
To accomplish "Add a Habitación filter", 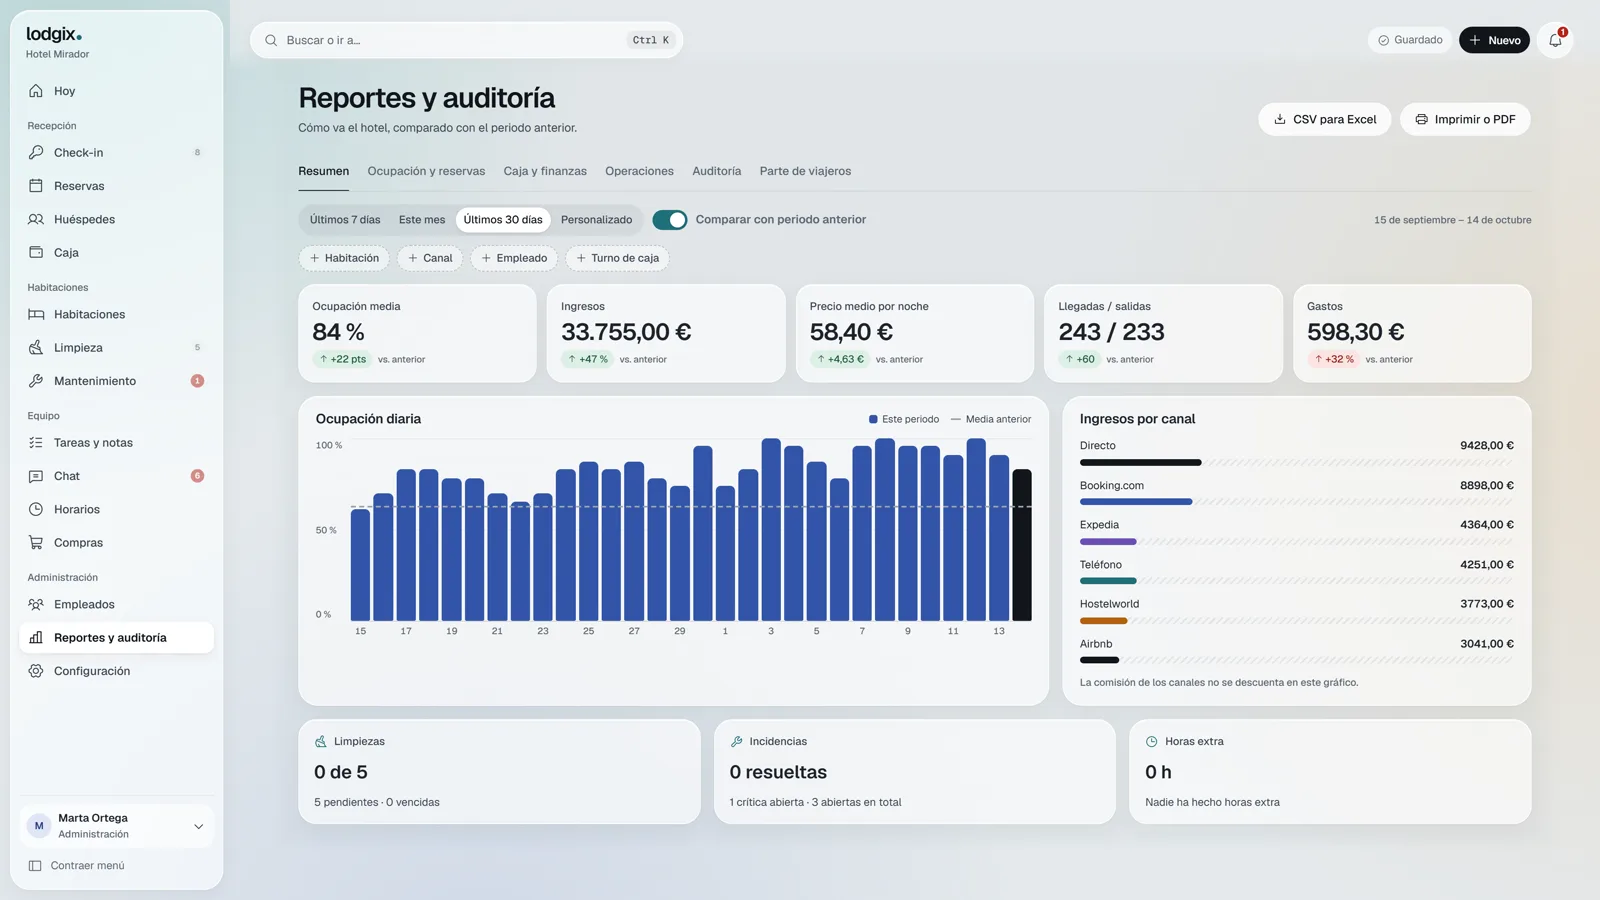I will (344, 258).
